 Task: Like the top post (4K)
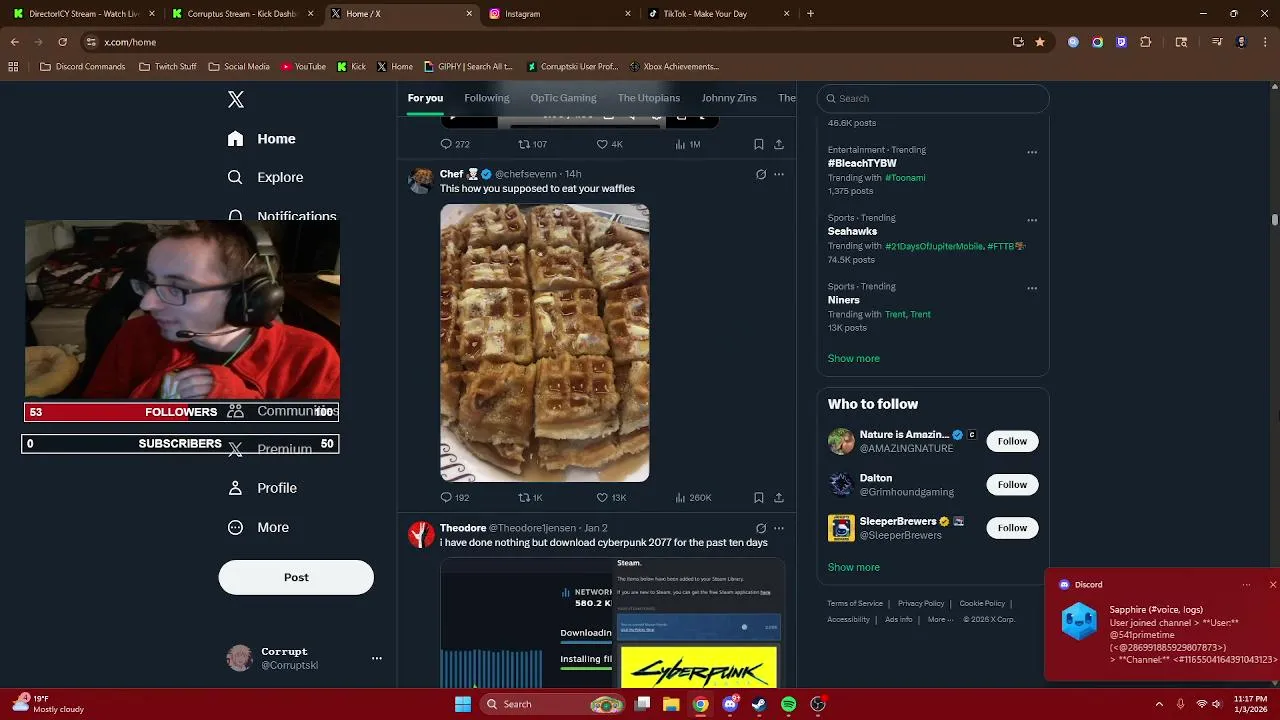tap(610, 144)
